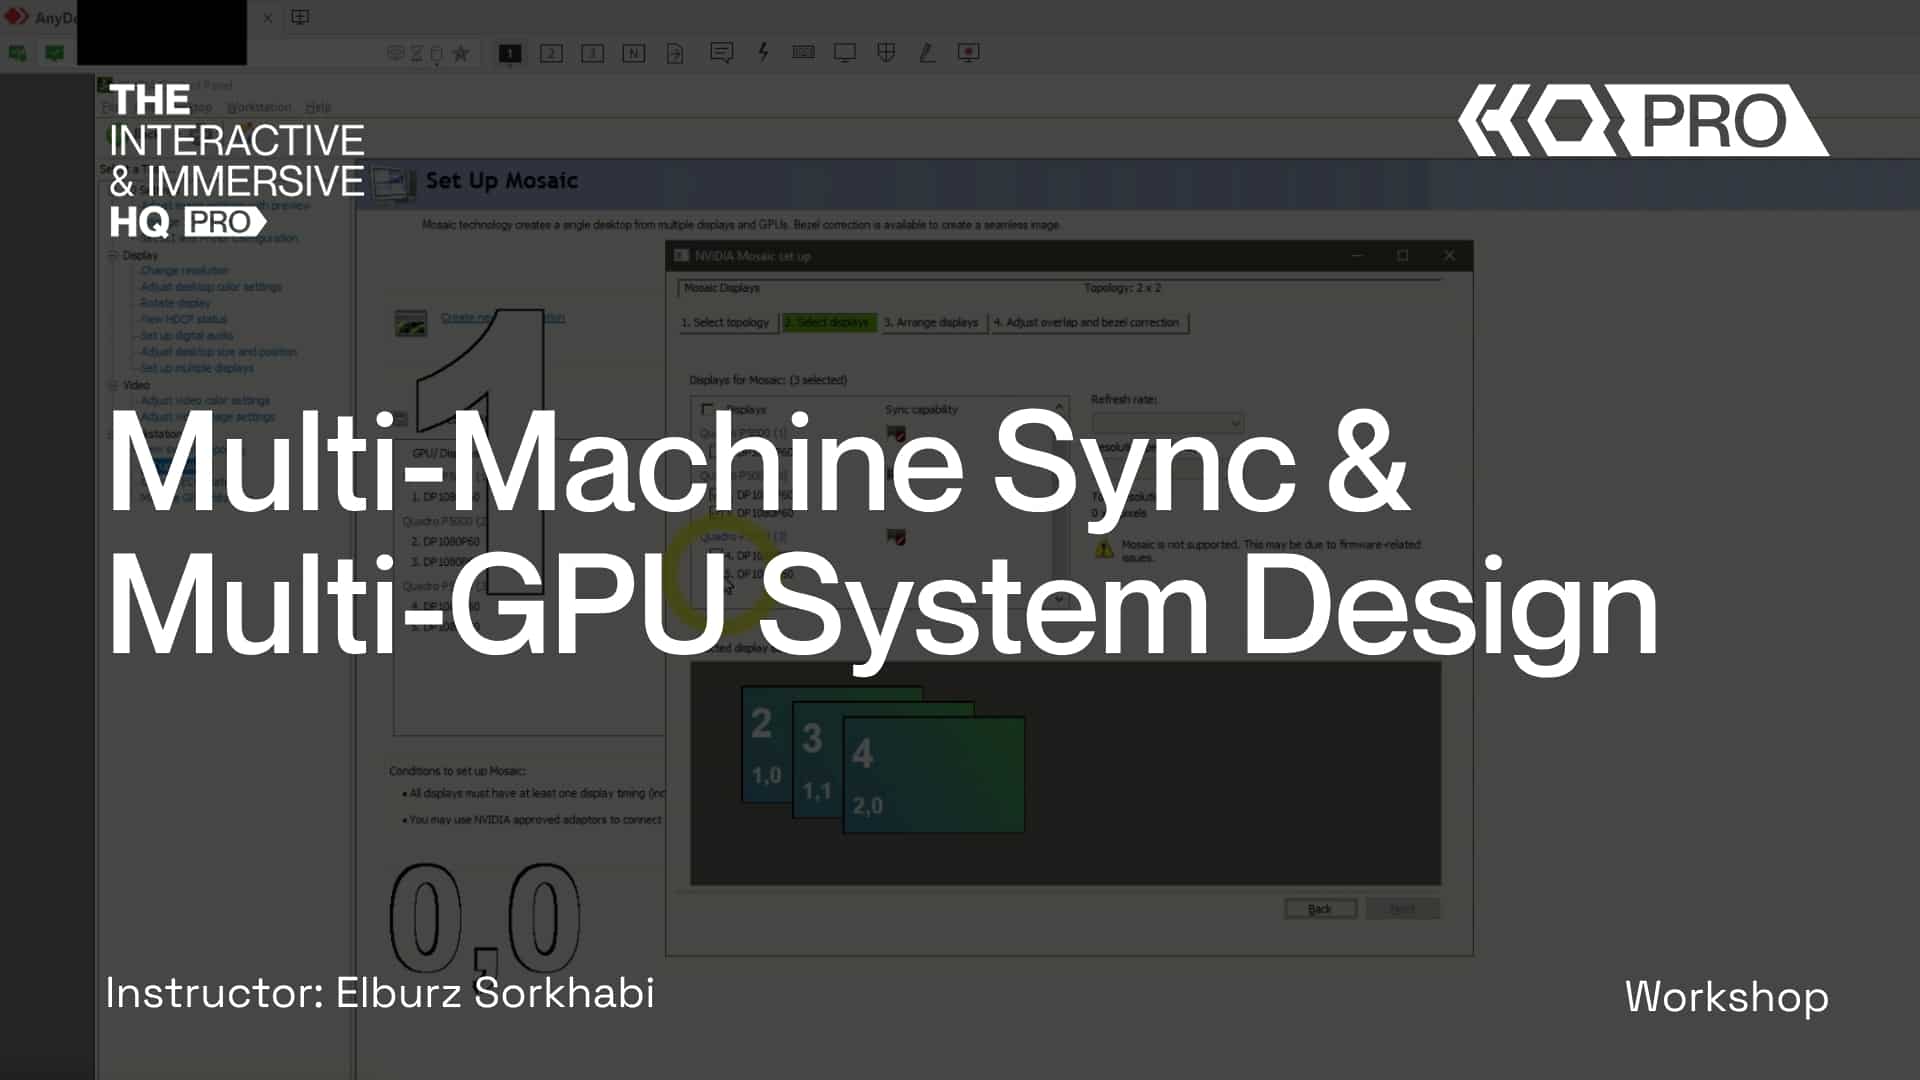Click the display monitor settings icon

[x=845, y=53]
